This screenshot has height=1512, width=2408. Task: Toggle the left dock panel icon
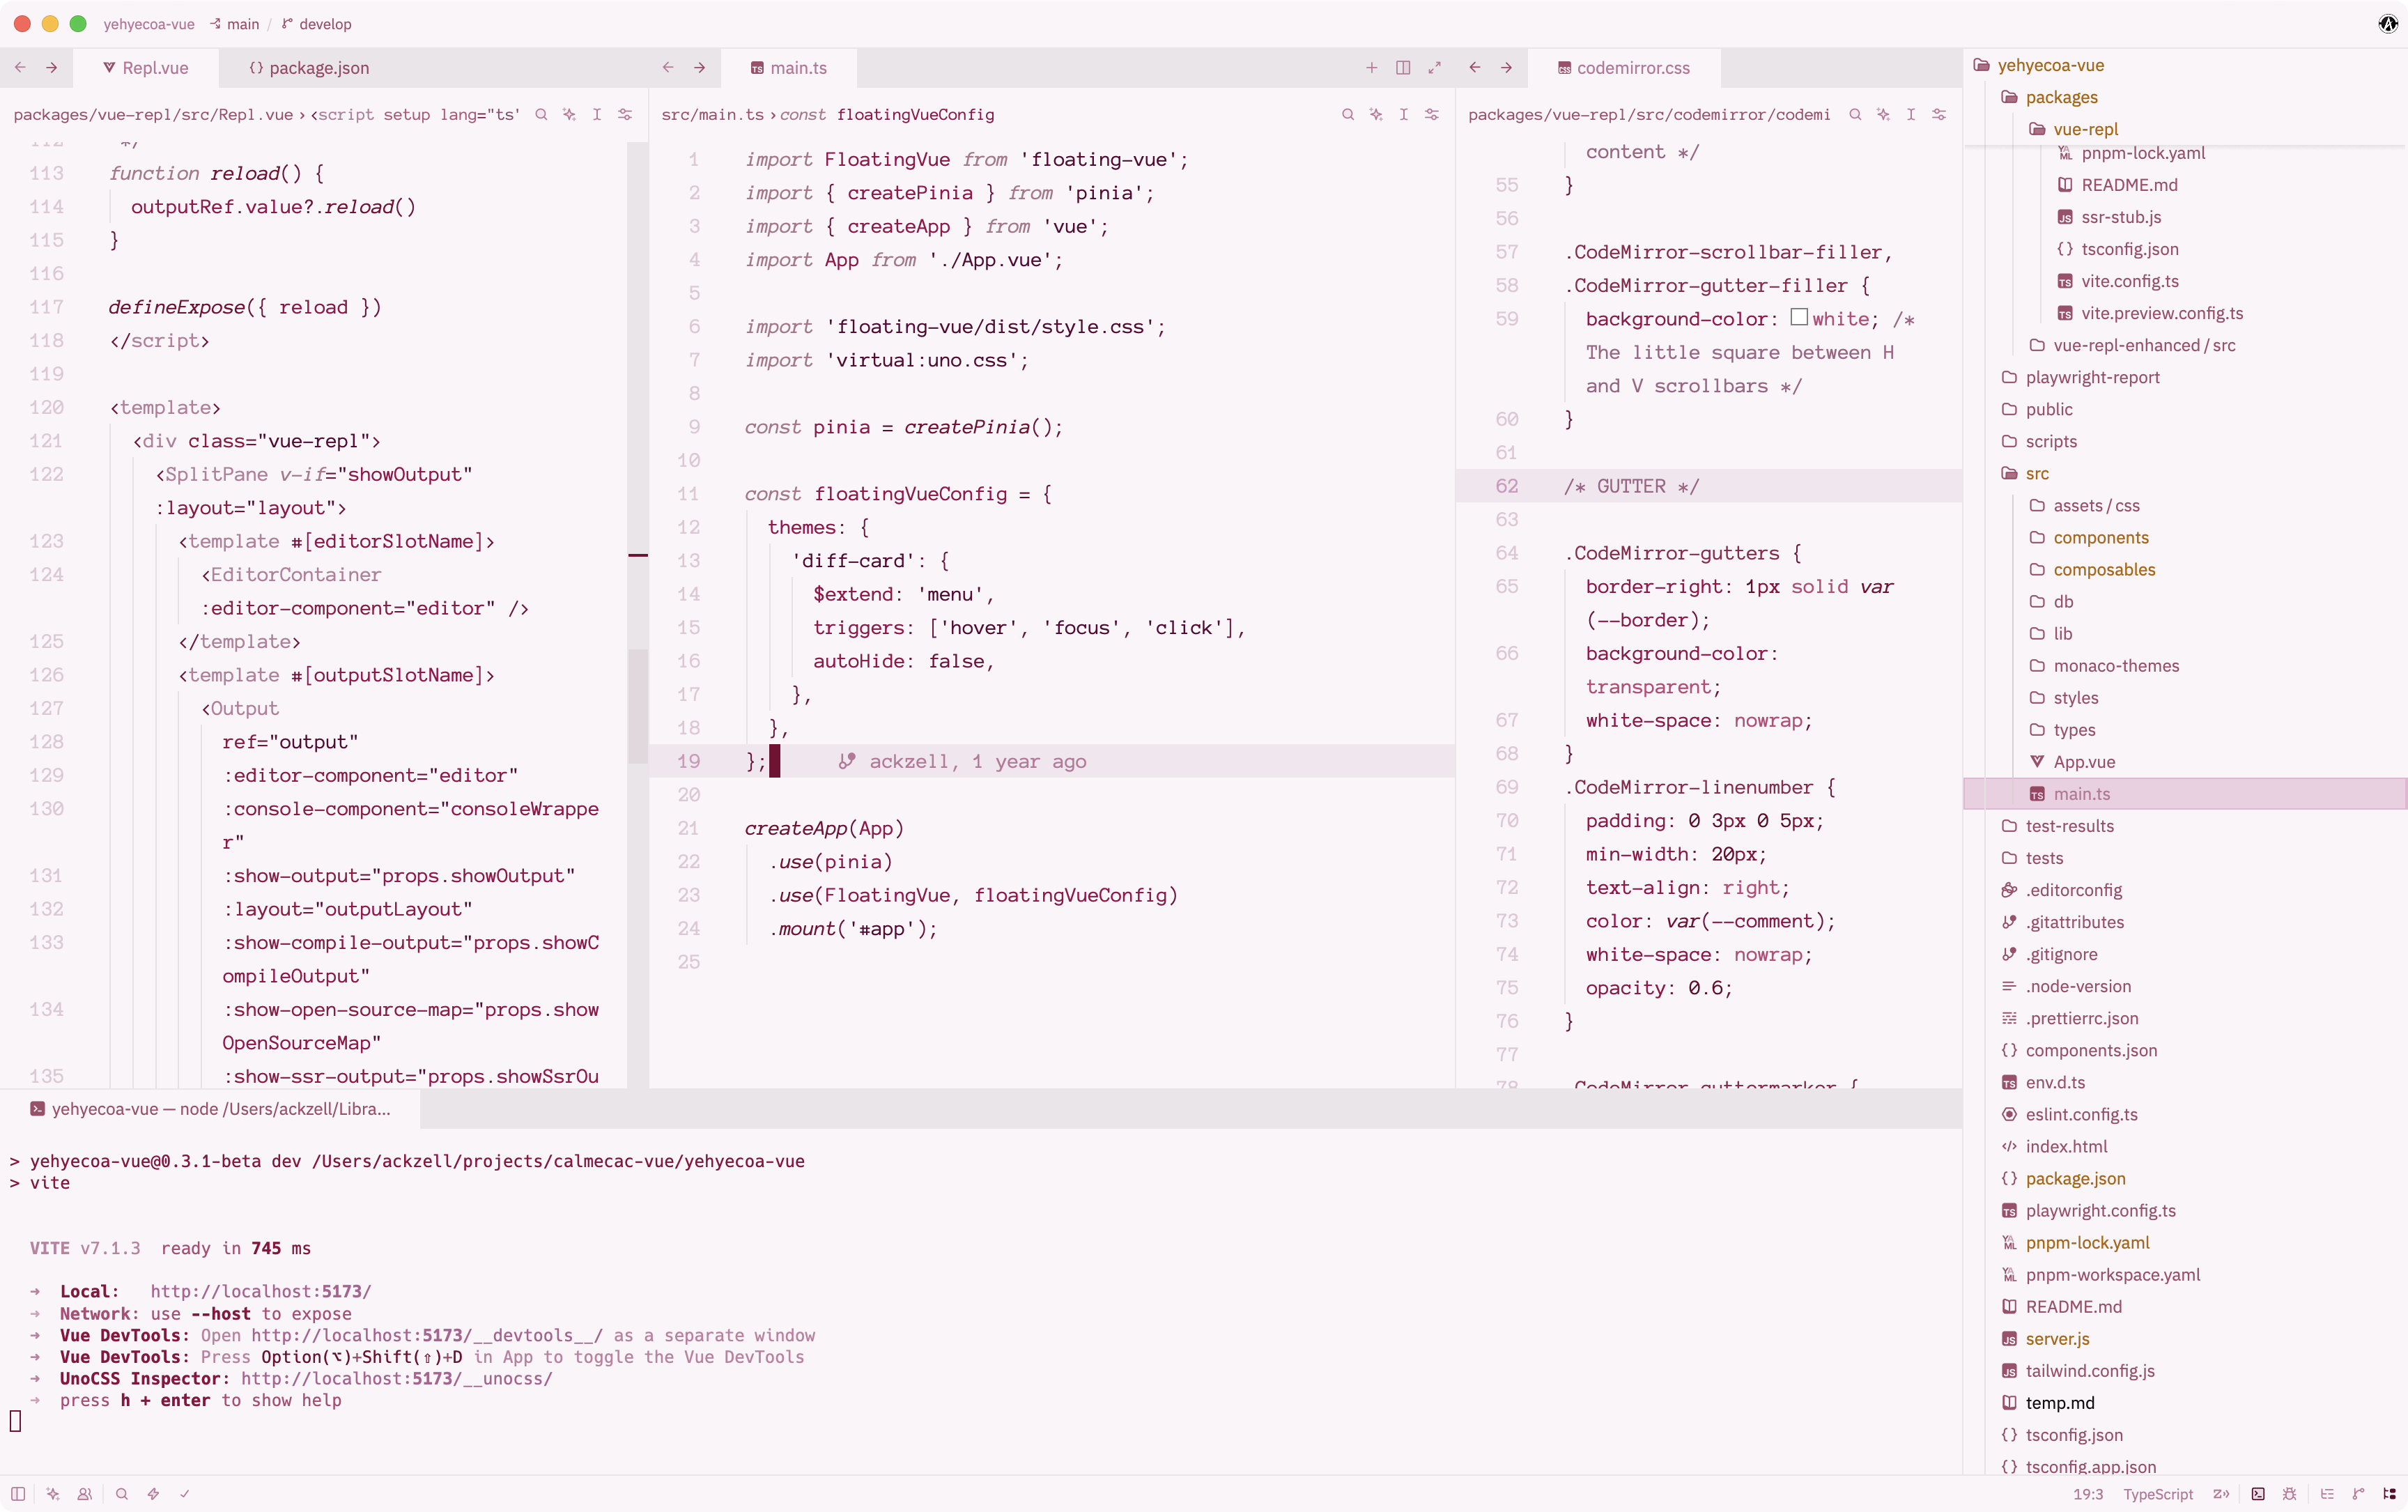(18, 1494)
